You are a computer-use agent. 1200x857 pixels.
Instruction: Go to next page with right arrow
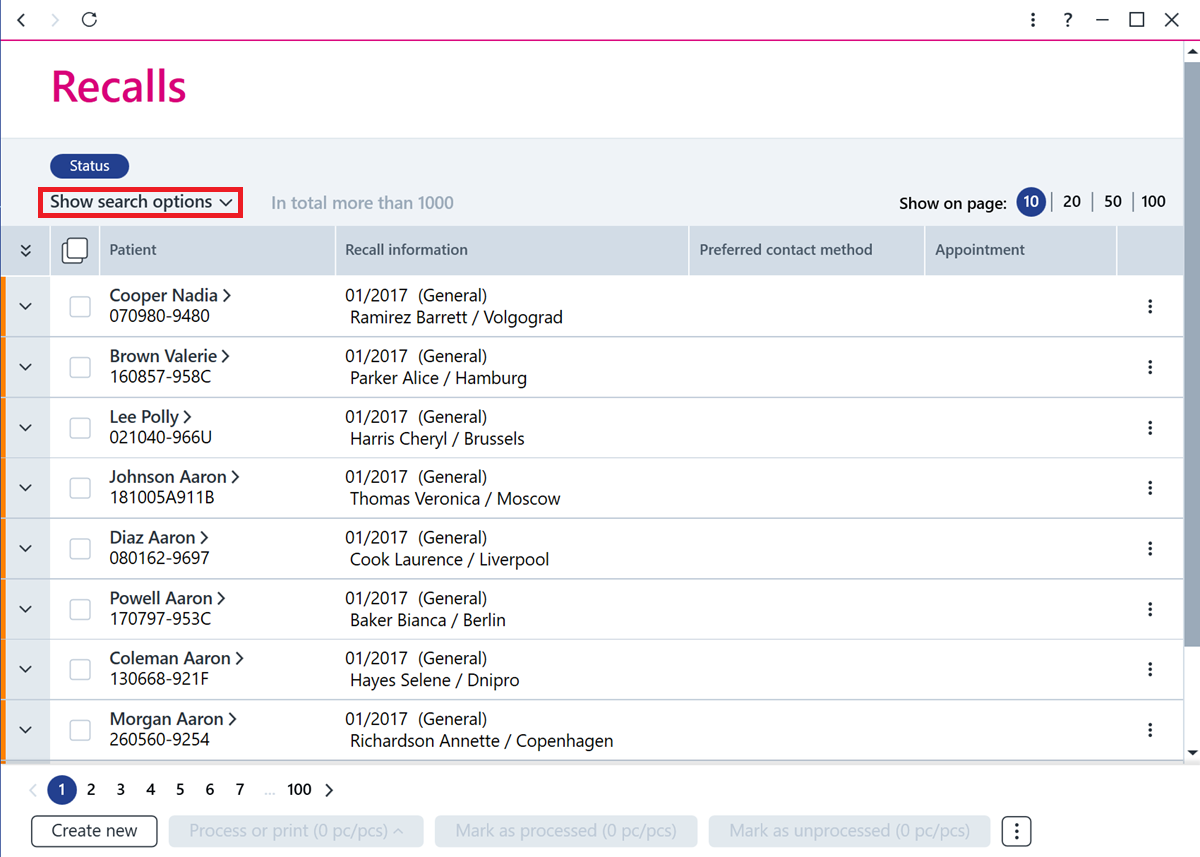[x=329, y=790]
